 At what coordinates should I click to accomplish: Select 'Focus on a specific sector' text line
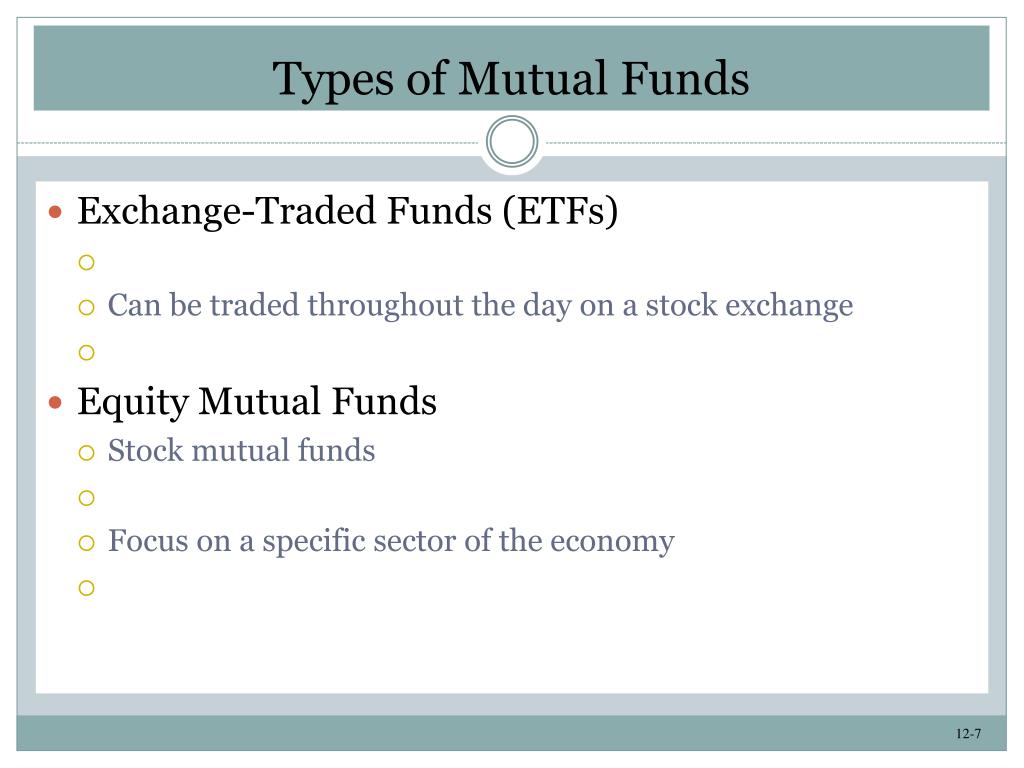click(x=391, y=542)
